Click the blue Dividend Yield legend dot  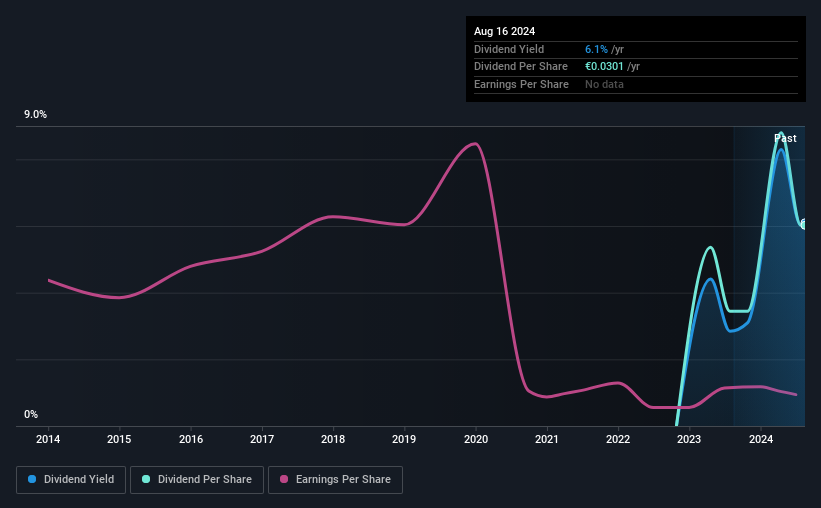point(32,479)
